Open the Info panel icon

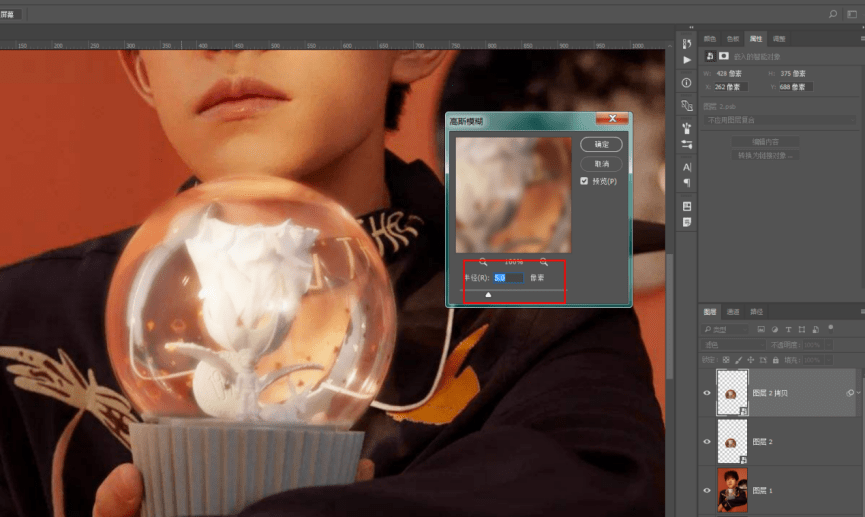pyautogui.click(x=687, y=83)
